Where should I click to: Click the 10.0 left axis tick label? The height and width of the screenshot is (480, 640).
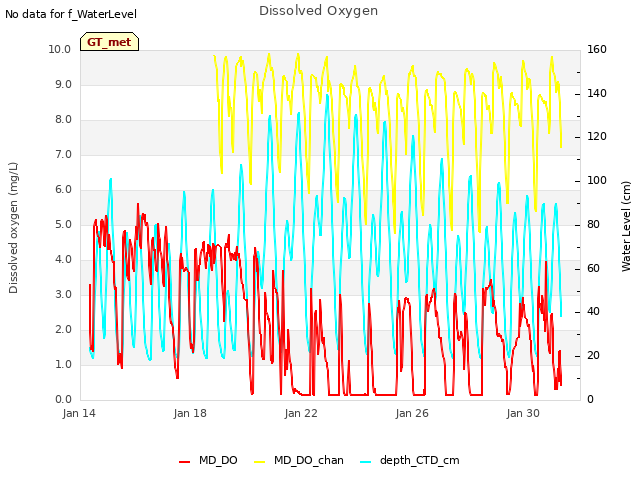click(x=60, y=49)
